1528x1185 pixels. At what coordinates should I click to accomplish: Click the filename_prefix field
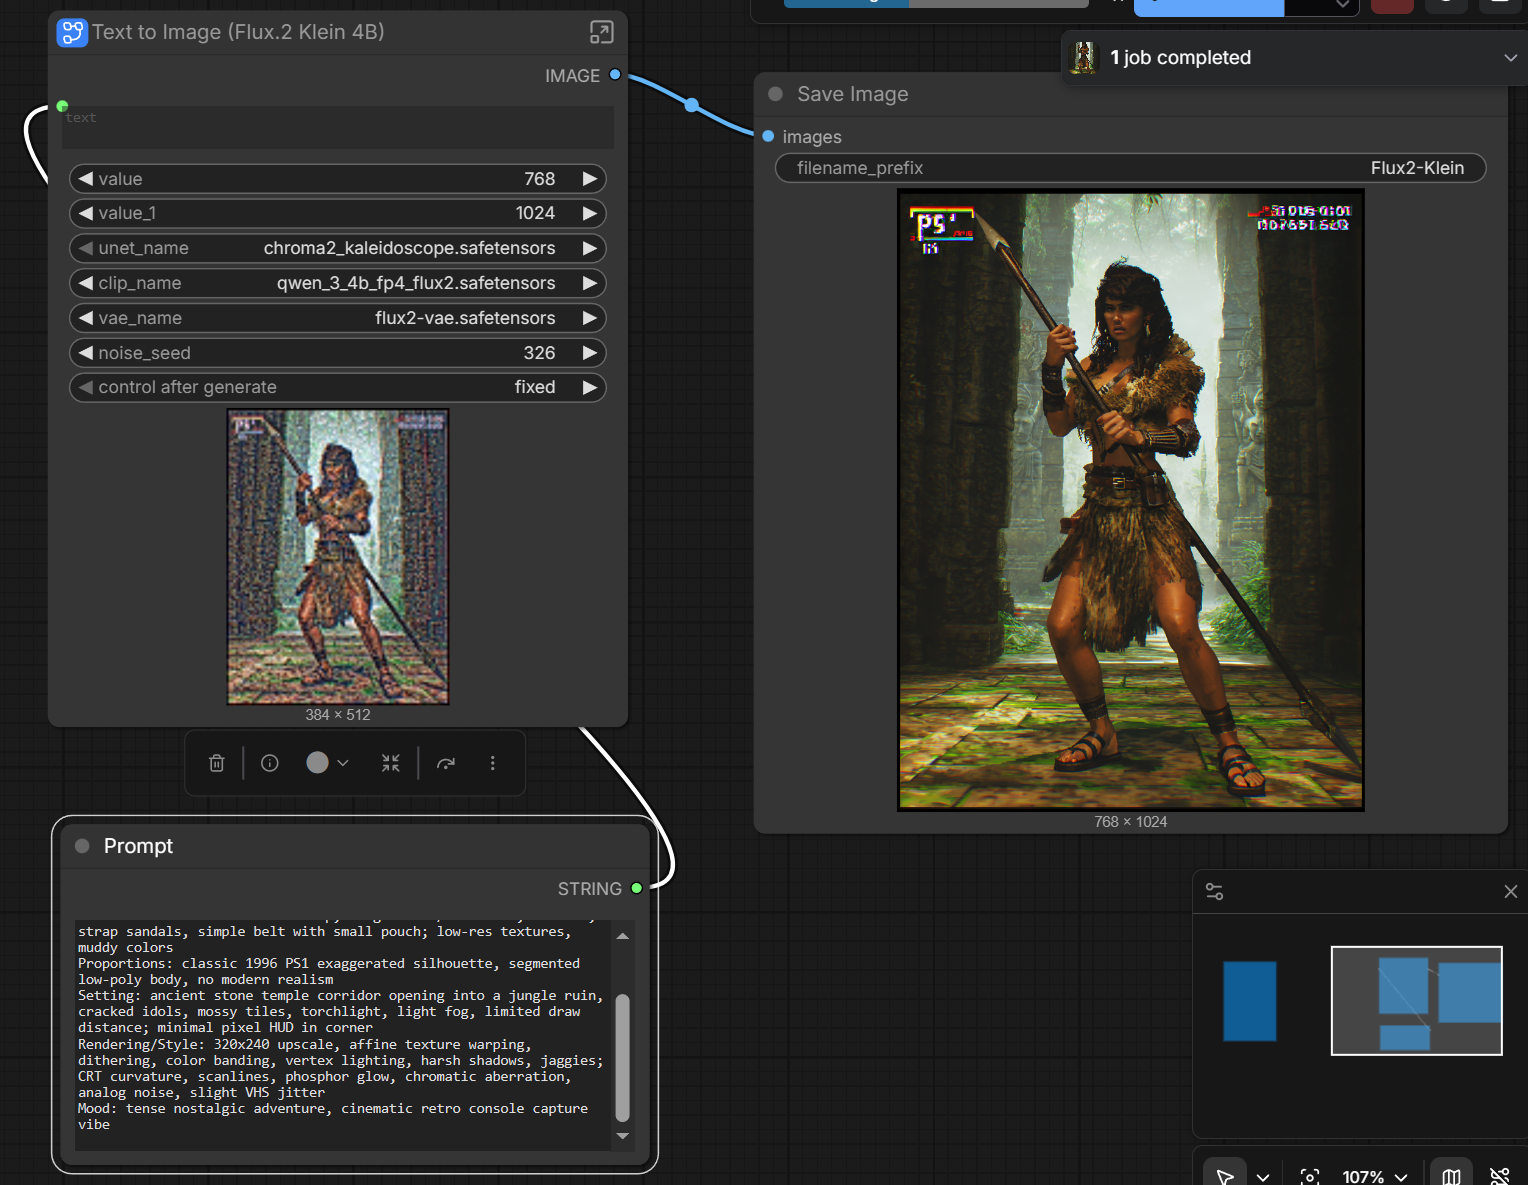pos(1130,168)
